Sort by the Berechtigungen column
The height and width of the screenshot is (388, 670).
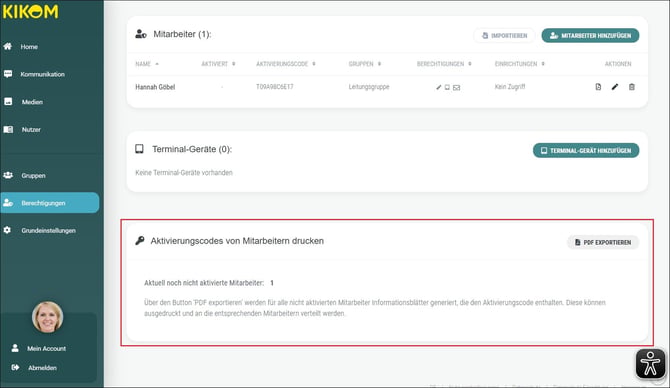tap(444, 64)
